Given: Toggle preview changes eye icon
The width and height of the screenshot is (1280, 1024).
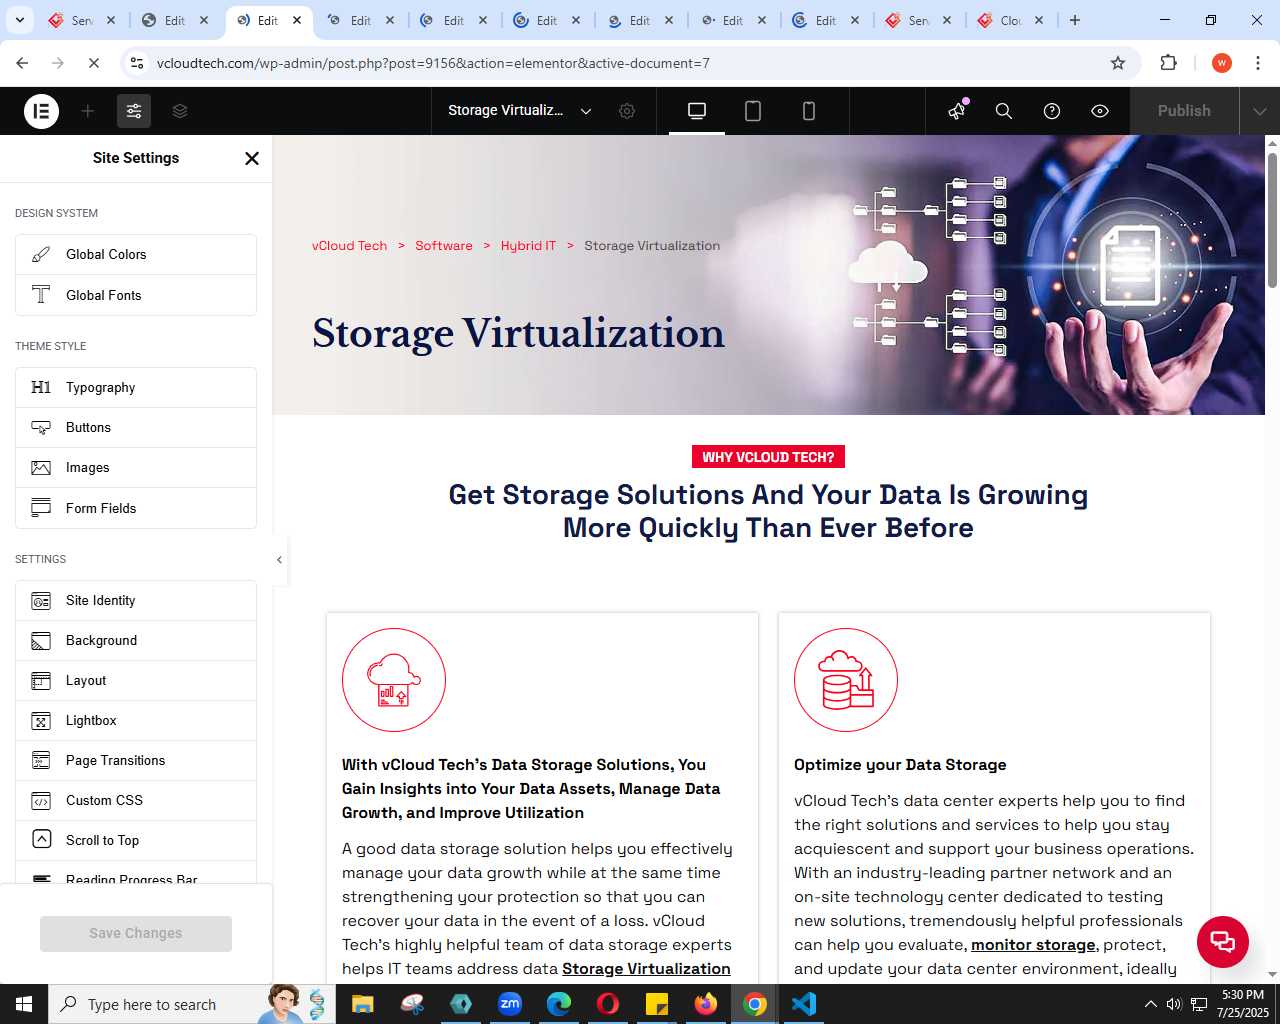Looking at the screenshot, I should click(1100, 111).
